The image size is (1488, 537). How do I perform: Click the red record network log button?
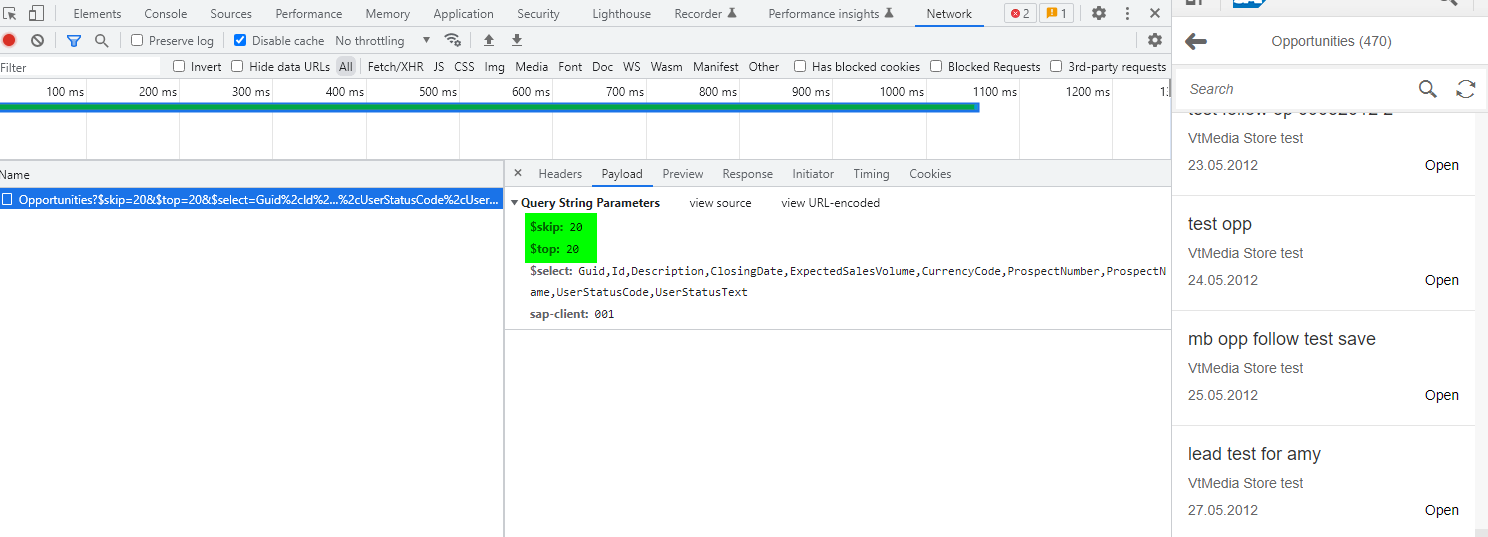click(x=9, y=41)
